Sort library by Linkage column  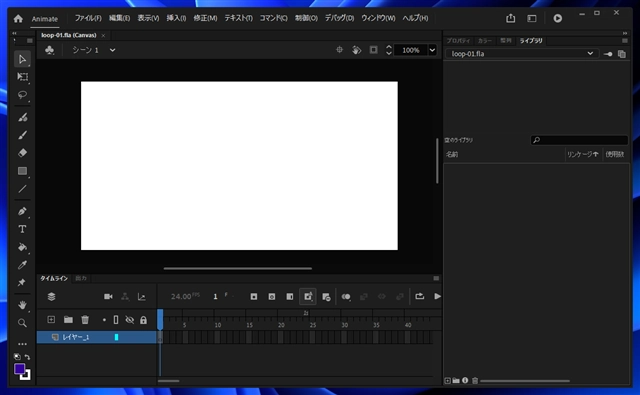coord(582,154)
